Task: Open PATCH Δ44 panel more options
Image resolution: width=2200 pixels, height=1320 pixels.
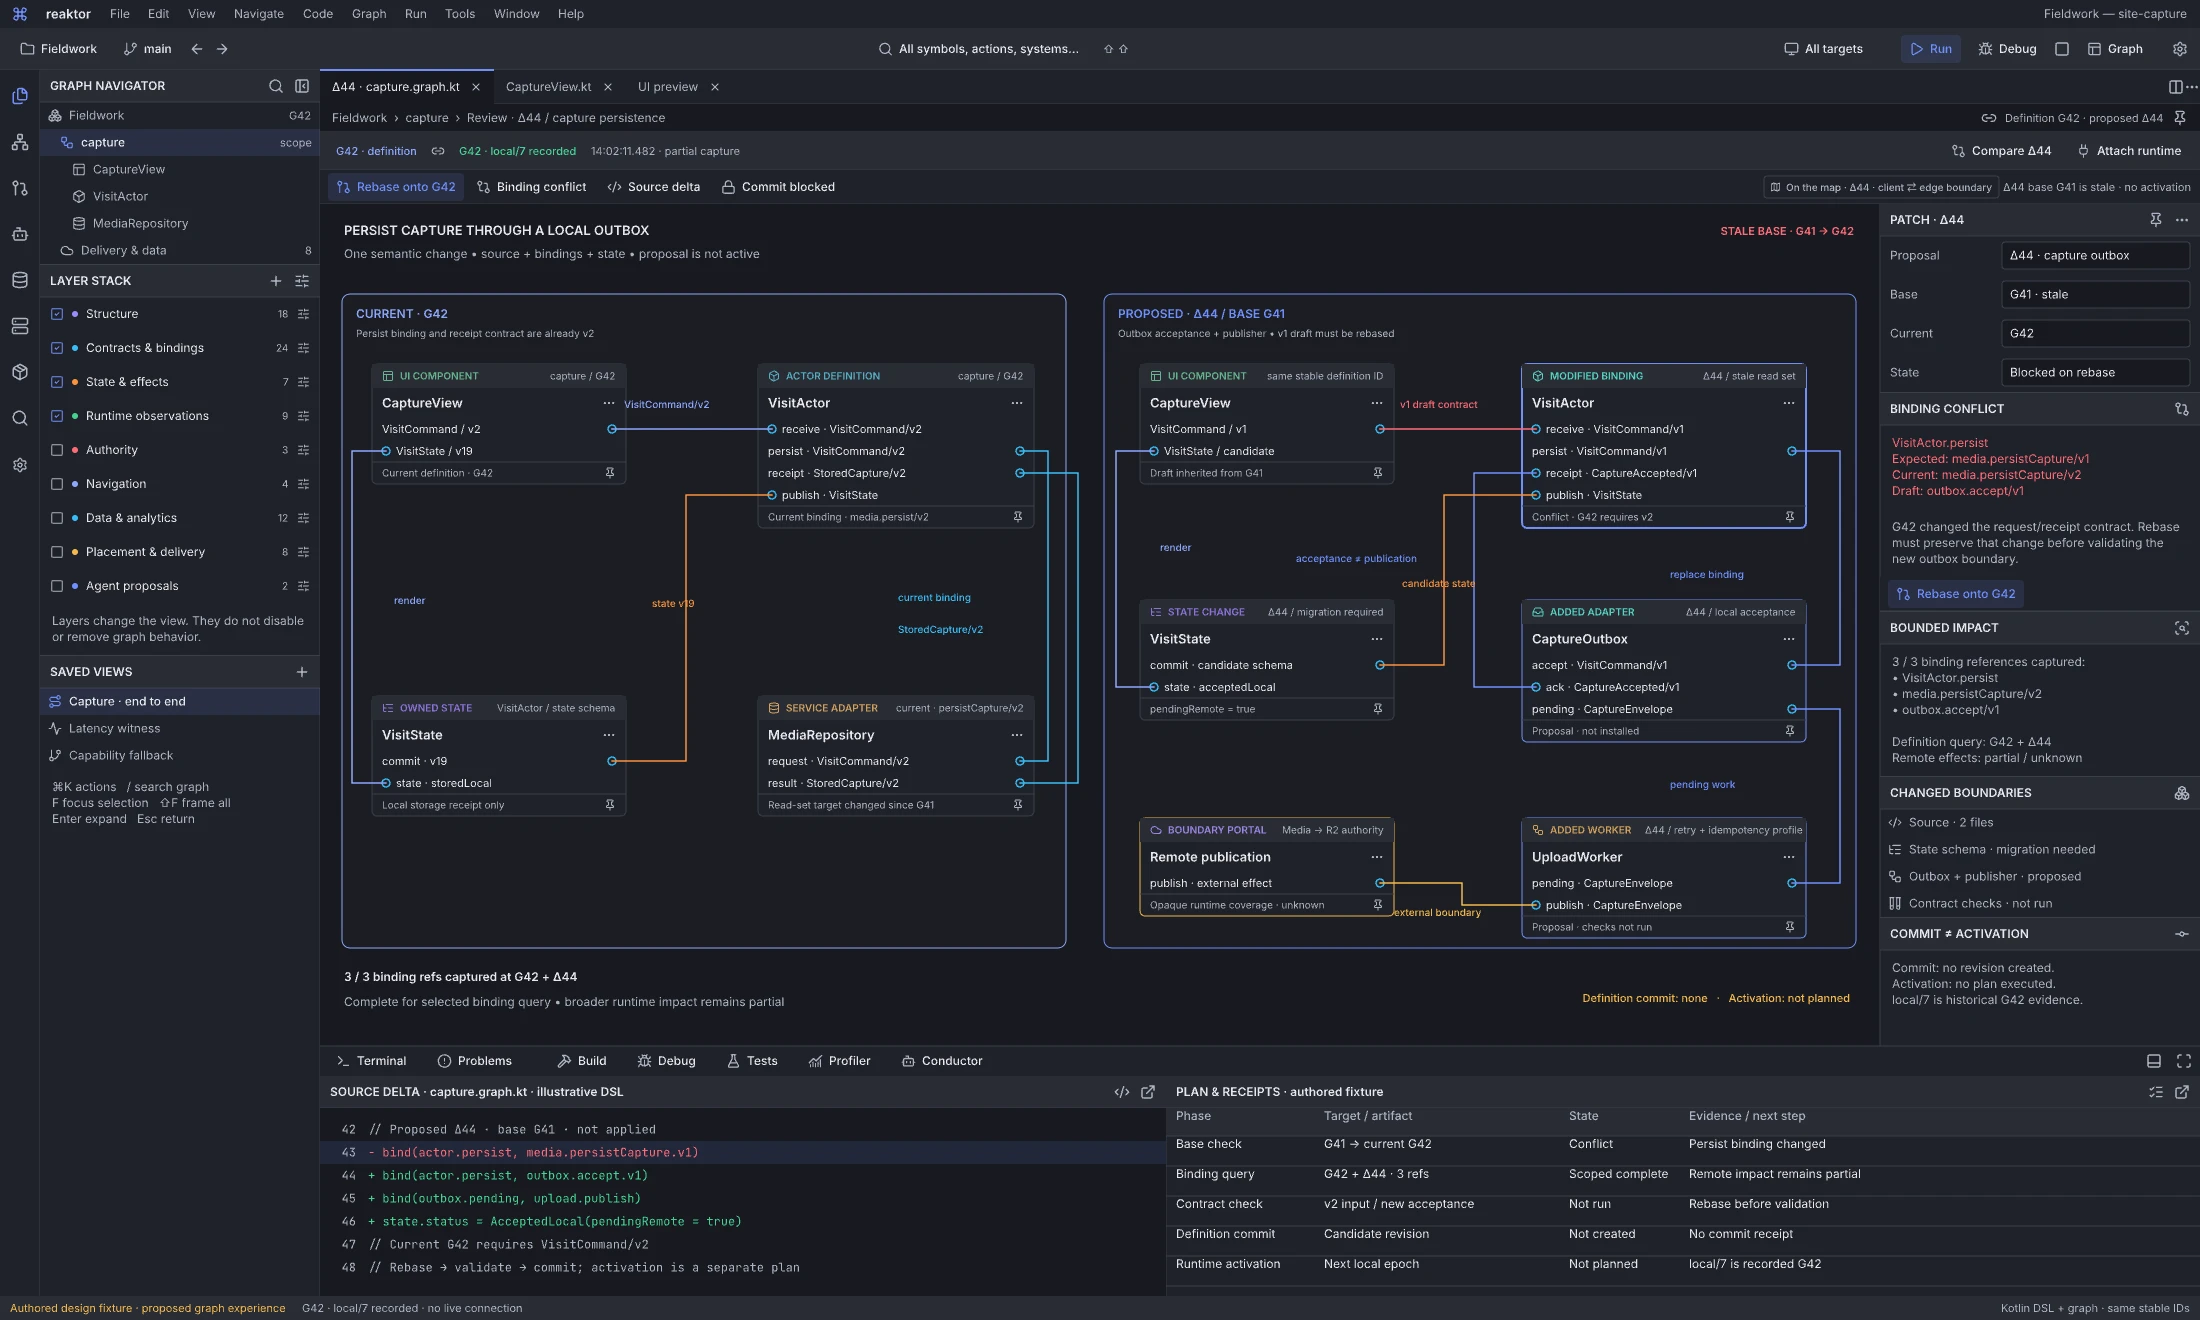Action: pyautogui.click(x=2182, y=220)
